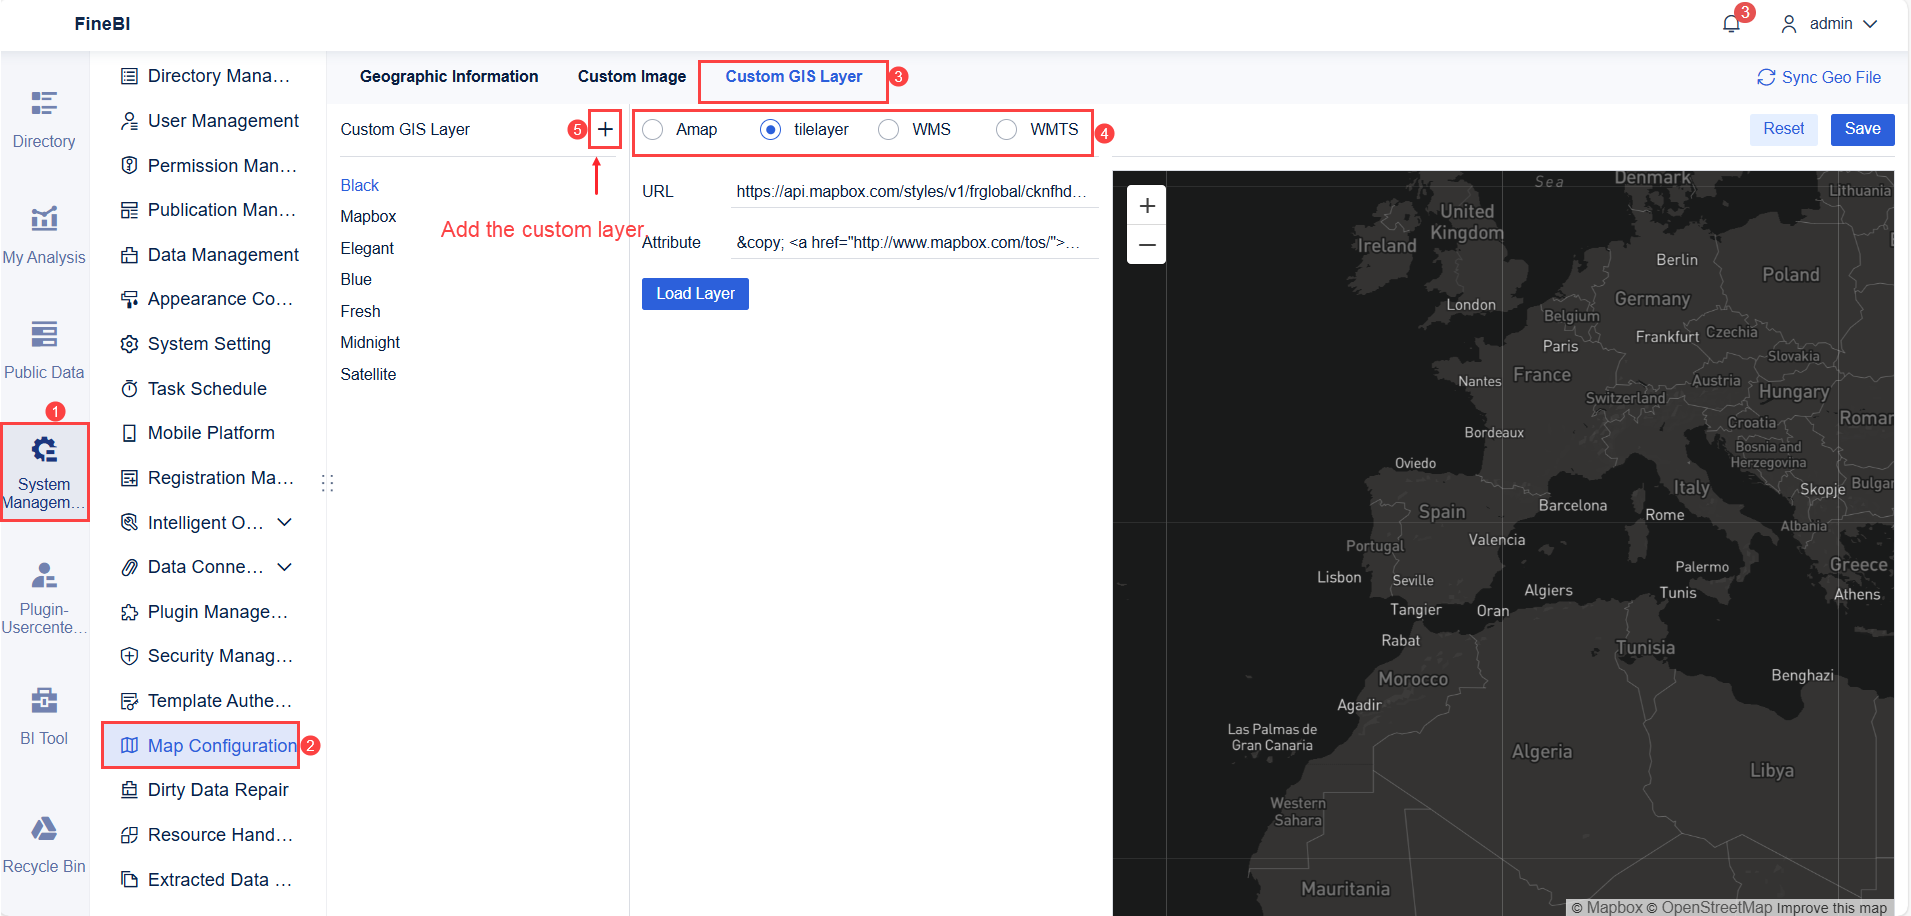Open the Directory sidebar section
The height and width of the screenshot is (916, 1911).
[44, 120]
